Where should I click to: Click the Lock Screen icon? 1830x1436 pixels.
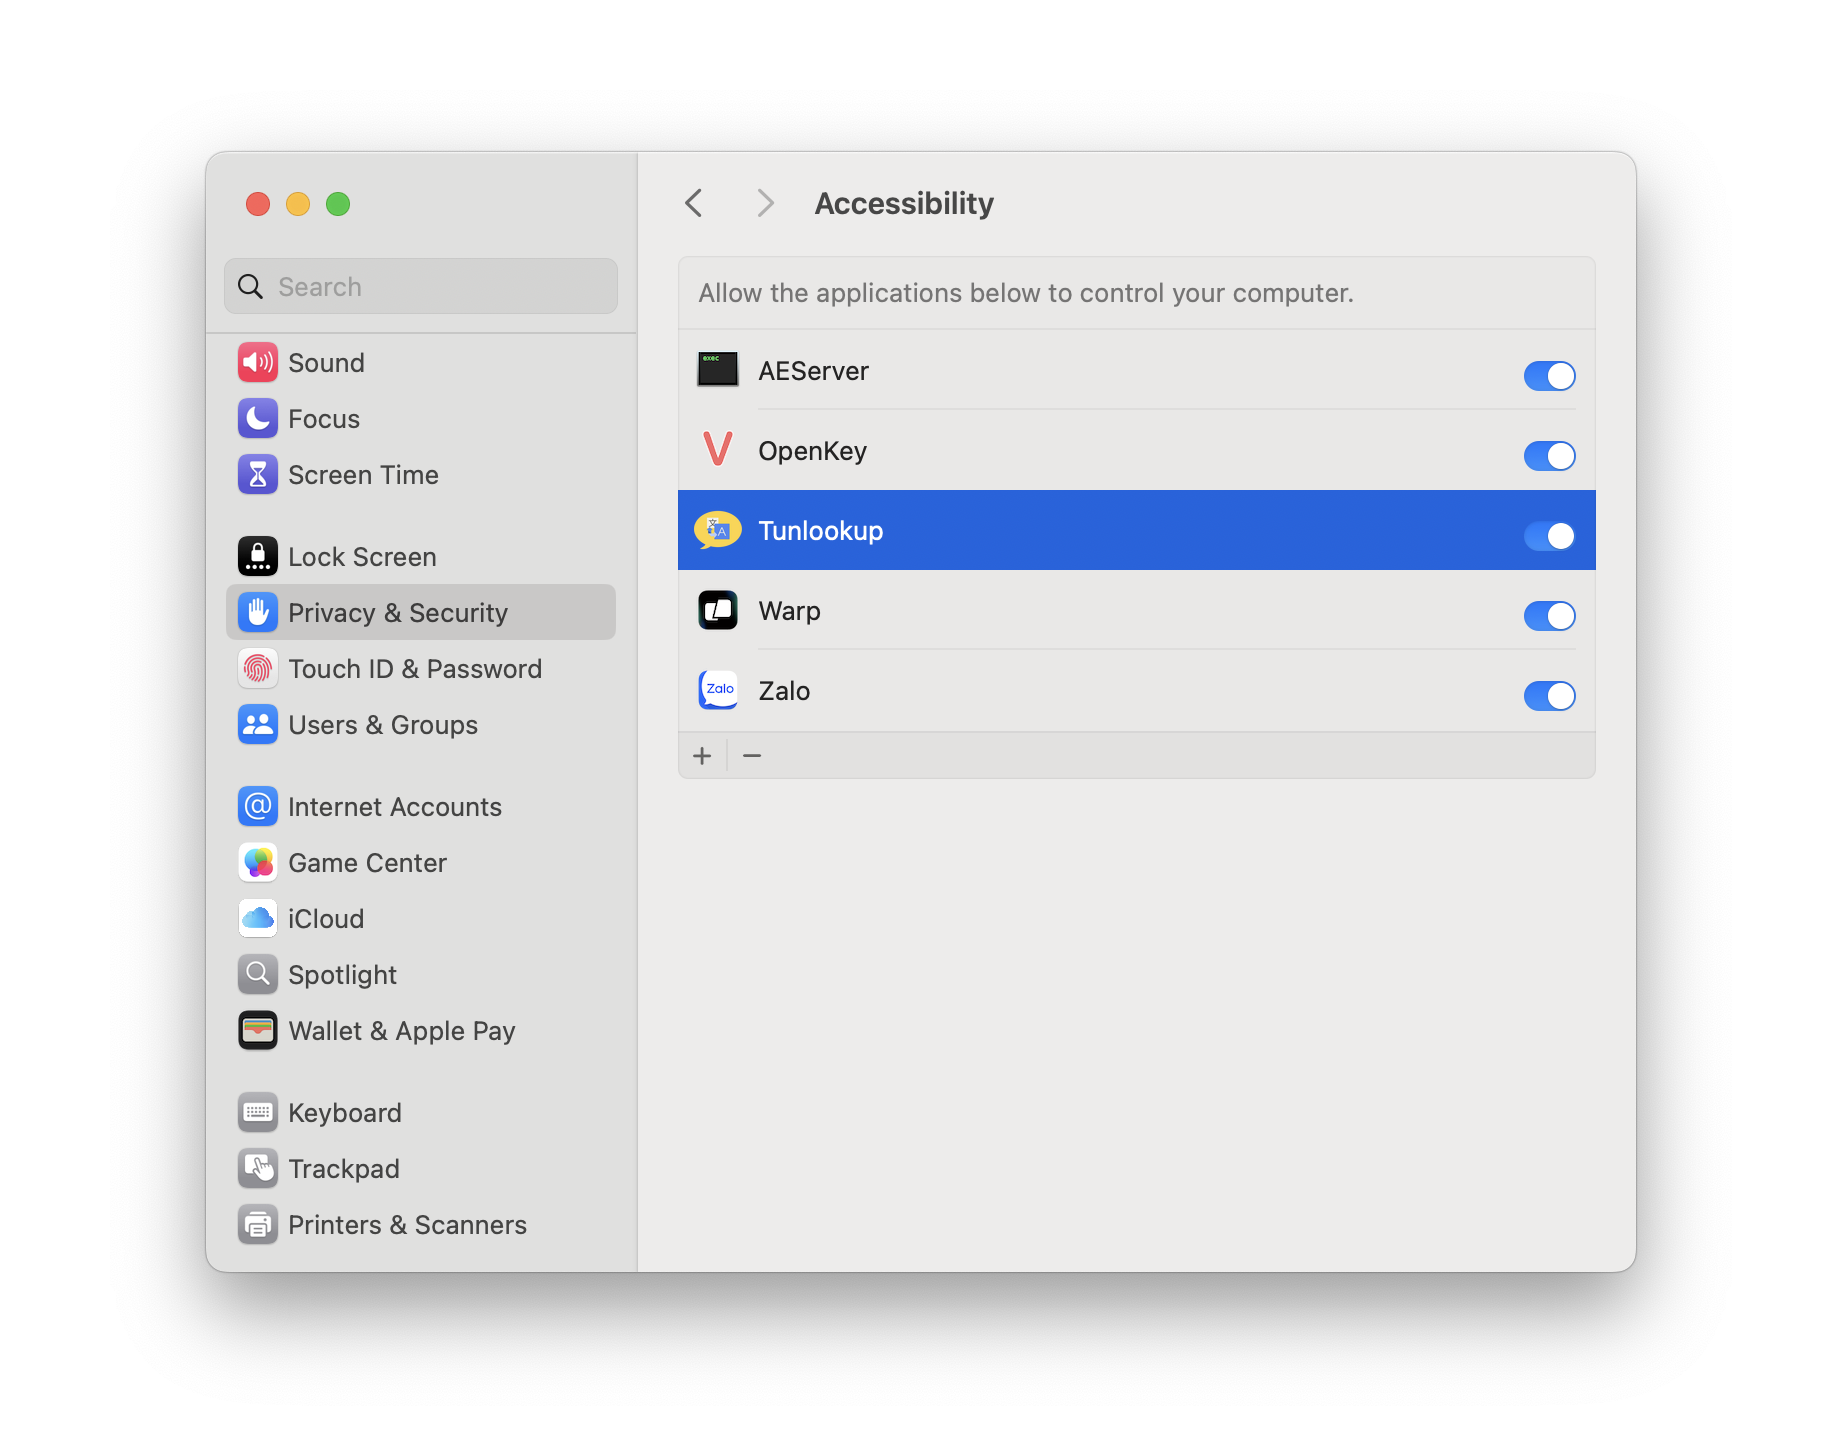point(258,556)
